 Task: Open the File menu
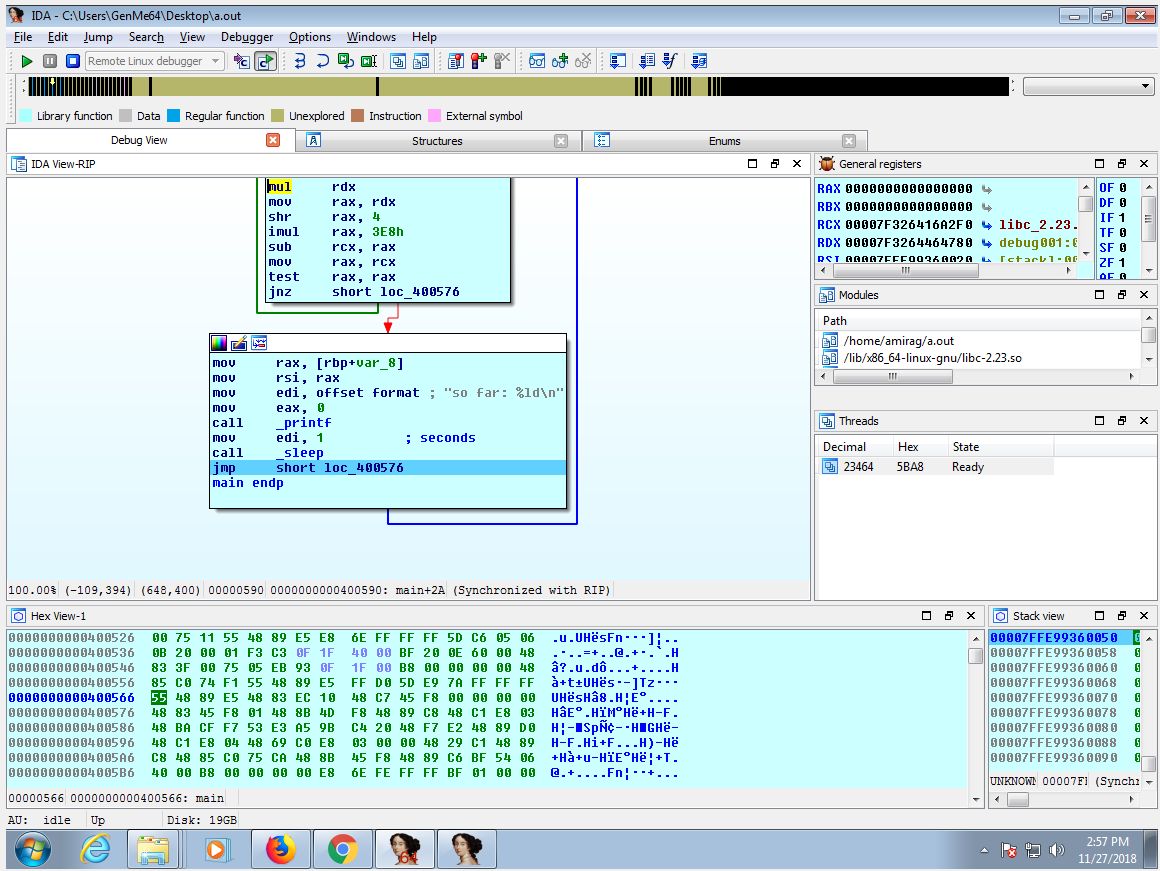[x=23, y=37]
